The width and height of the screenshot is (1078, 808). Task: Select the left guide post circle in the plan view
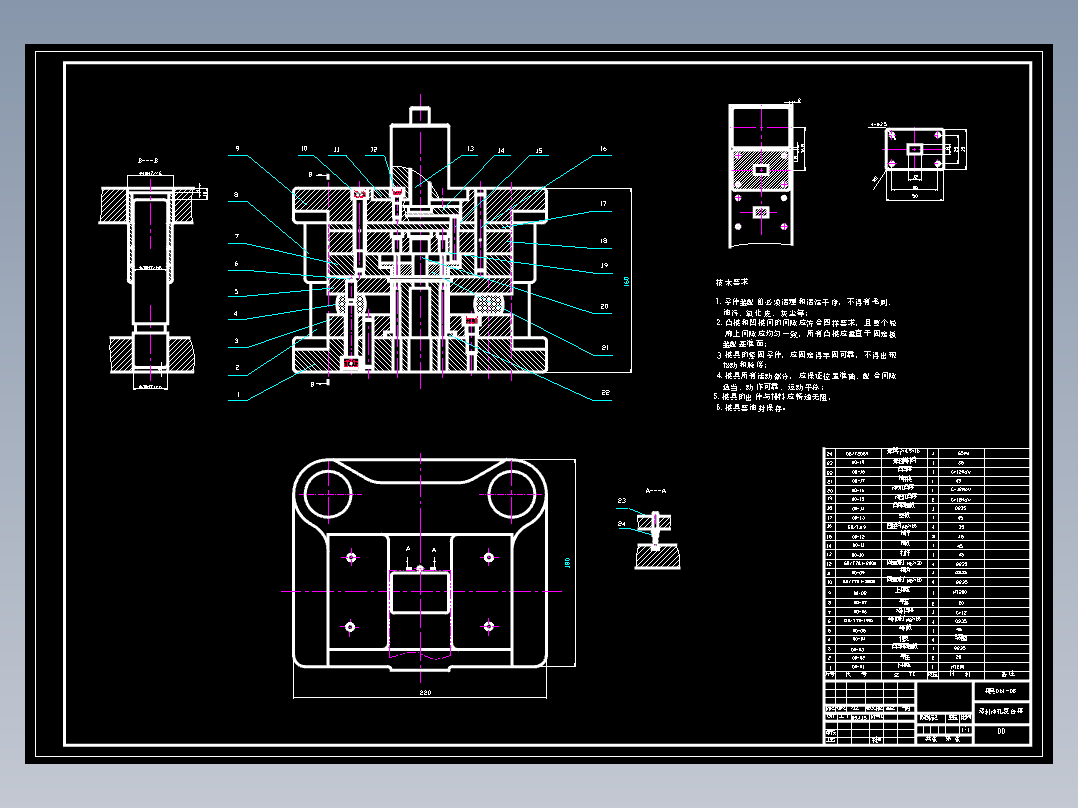click(x=329, y=494)
